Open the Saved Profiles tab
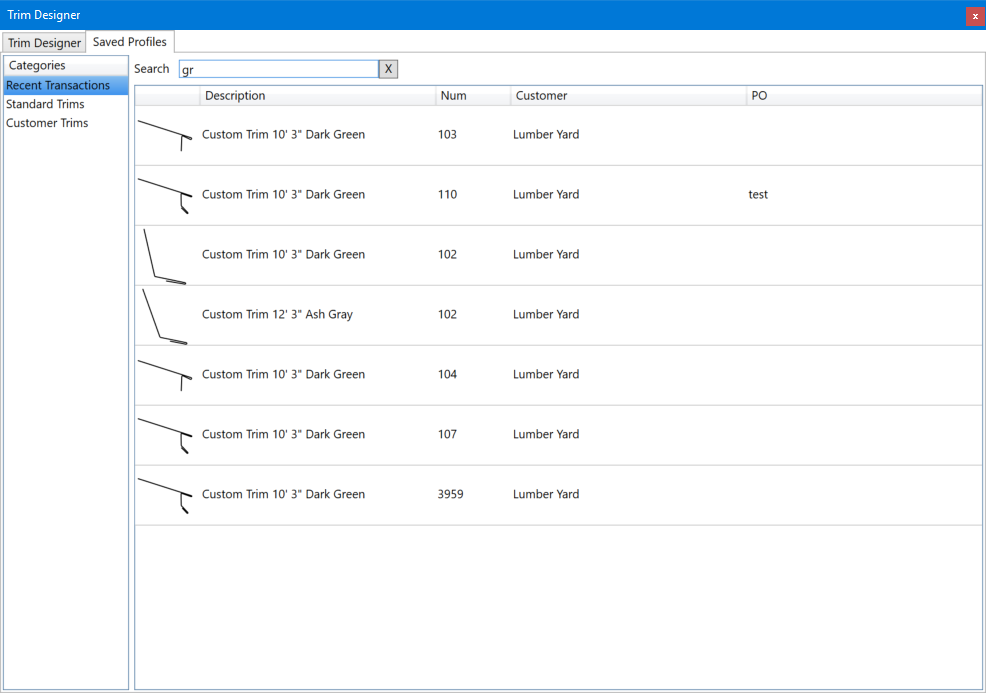Image resolution: width=986 pixels, height=693 pixels. pos(130,42)
